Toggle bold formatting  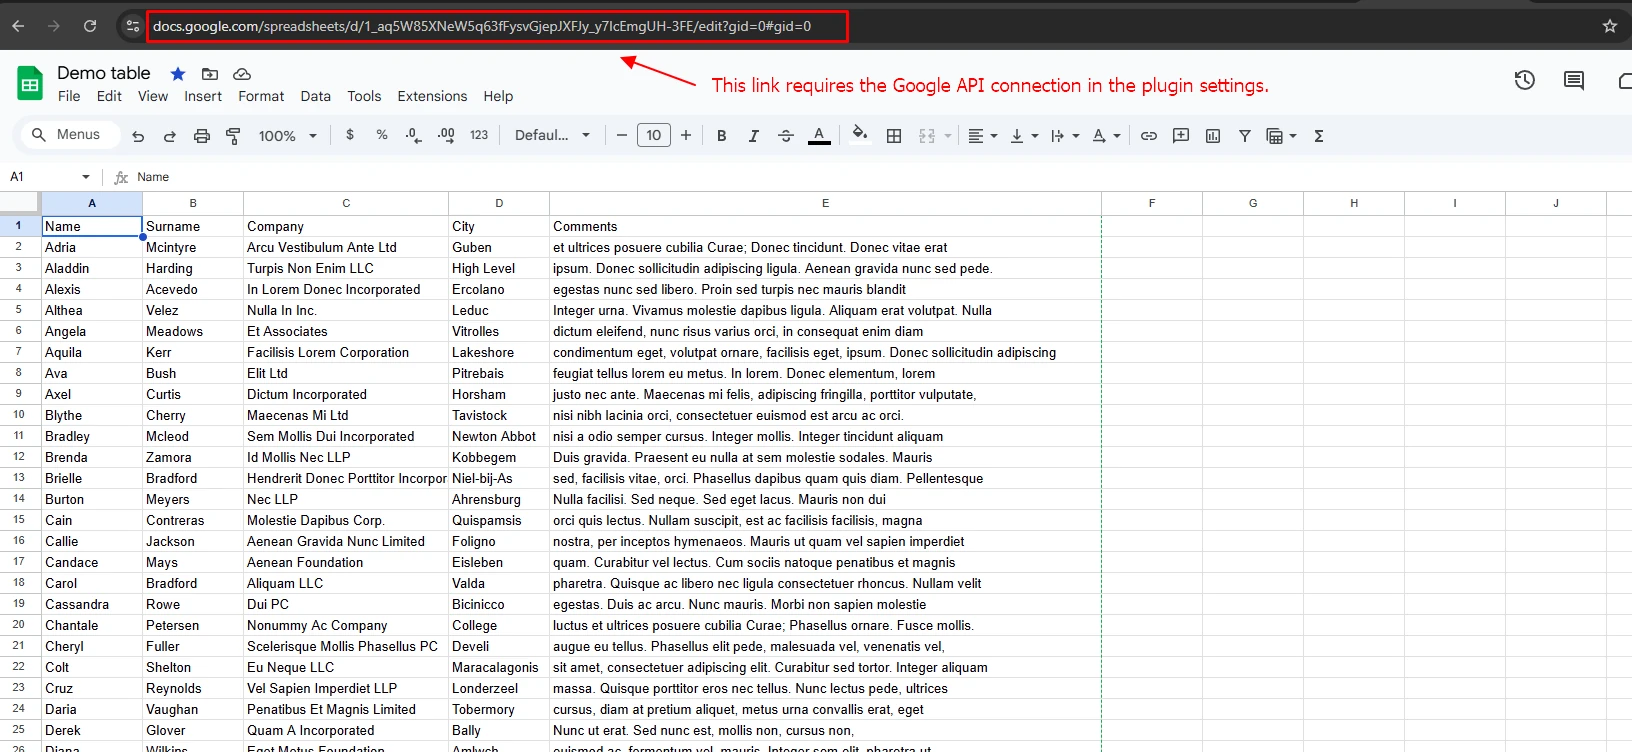click(x=722, y=136)
